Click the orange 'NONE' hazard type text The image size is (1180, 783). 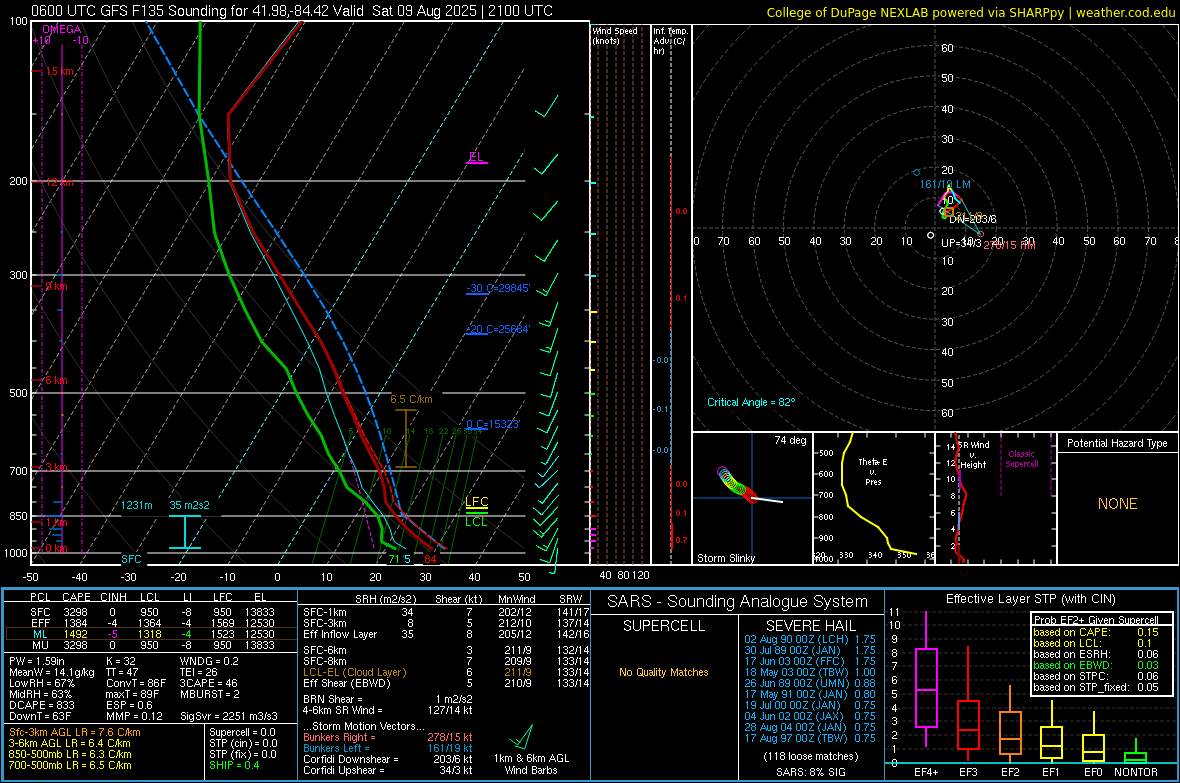[x=1117, y=504]
